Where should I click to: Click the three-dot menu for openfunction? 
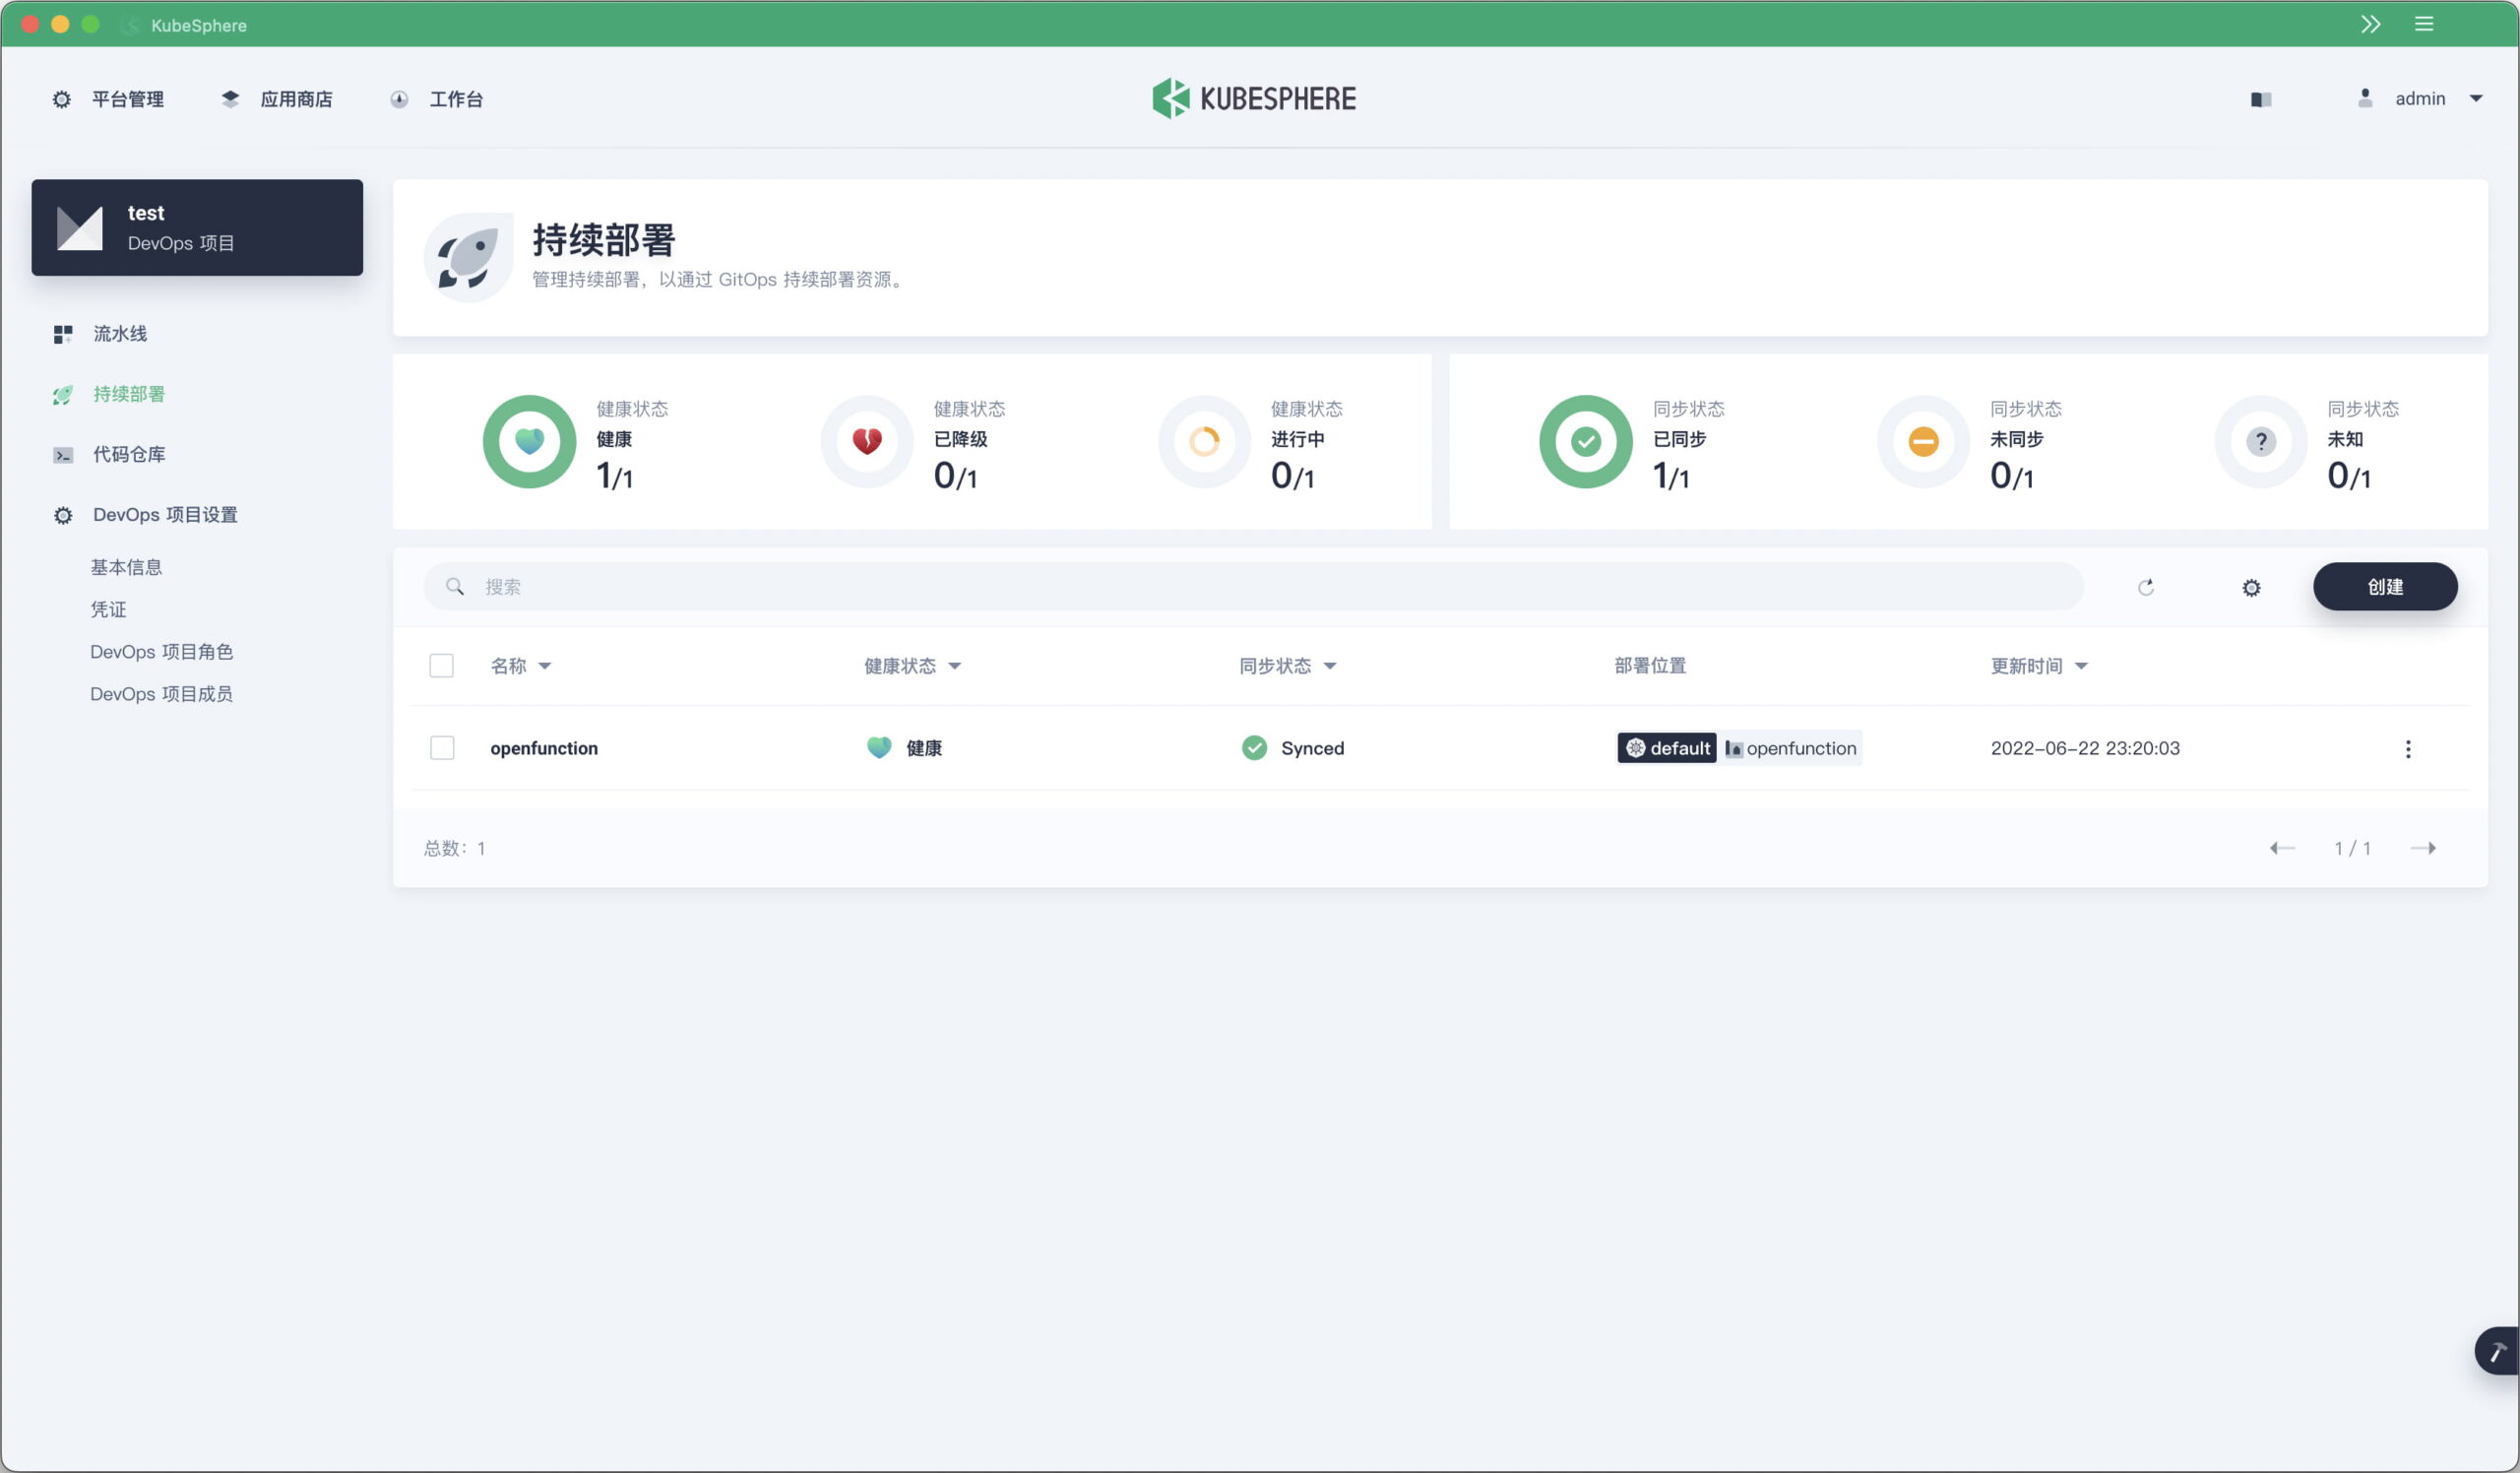(2408, 745)
